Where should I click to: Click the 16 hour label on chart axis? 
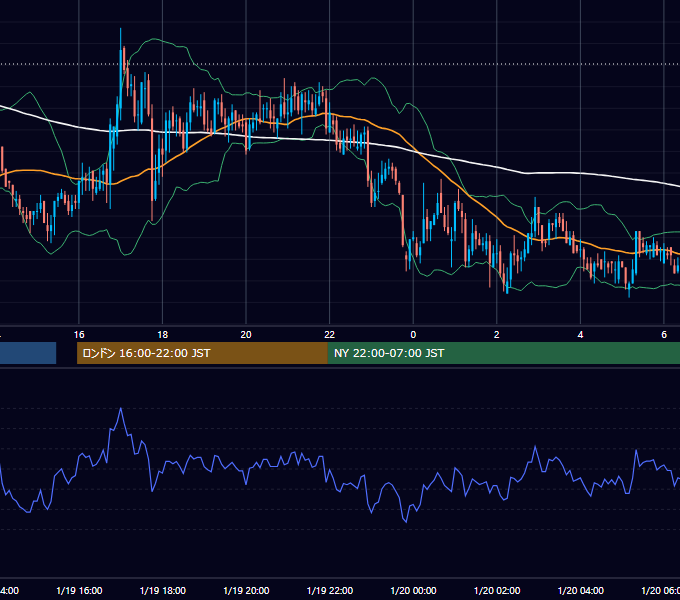[79, 335]
